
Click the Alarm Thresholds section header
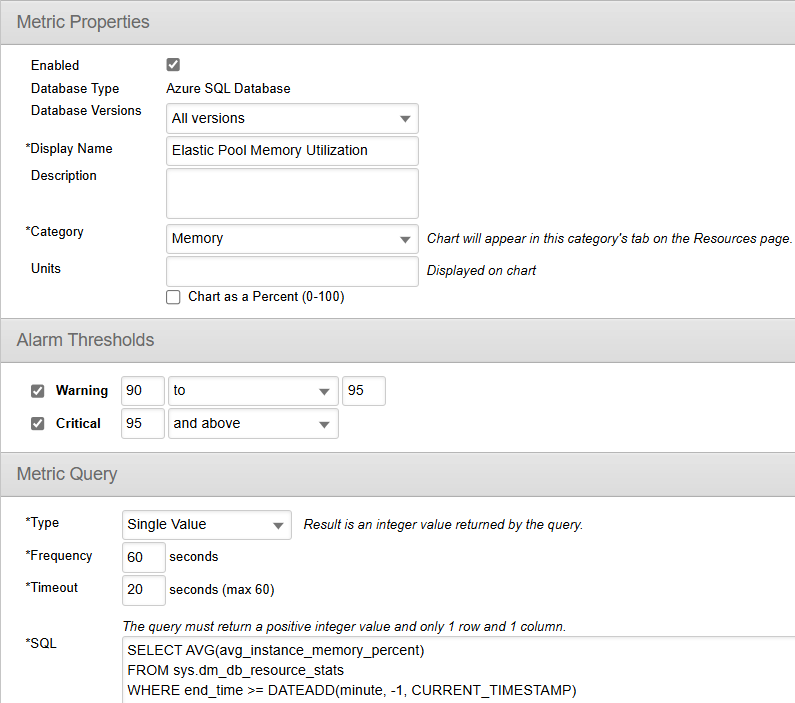(x=86, y=340)
